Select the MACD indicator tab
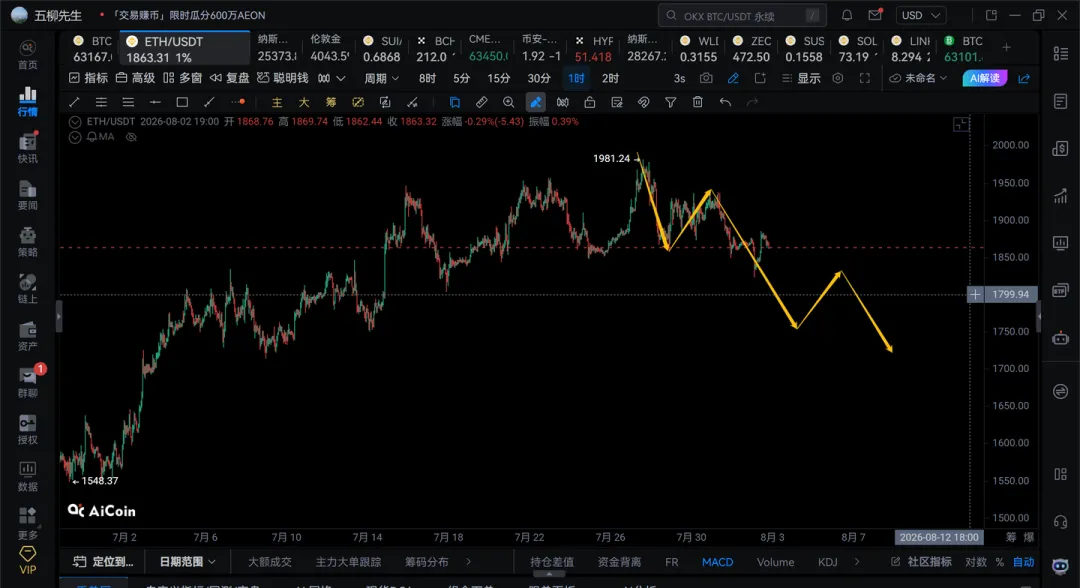The height and width of the screenshot is (588, 1080). point(717,562)
